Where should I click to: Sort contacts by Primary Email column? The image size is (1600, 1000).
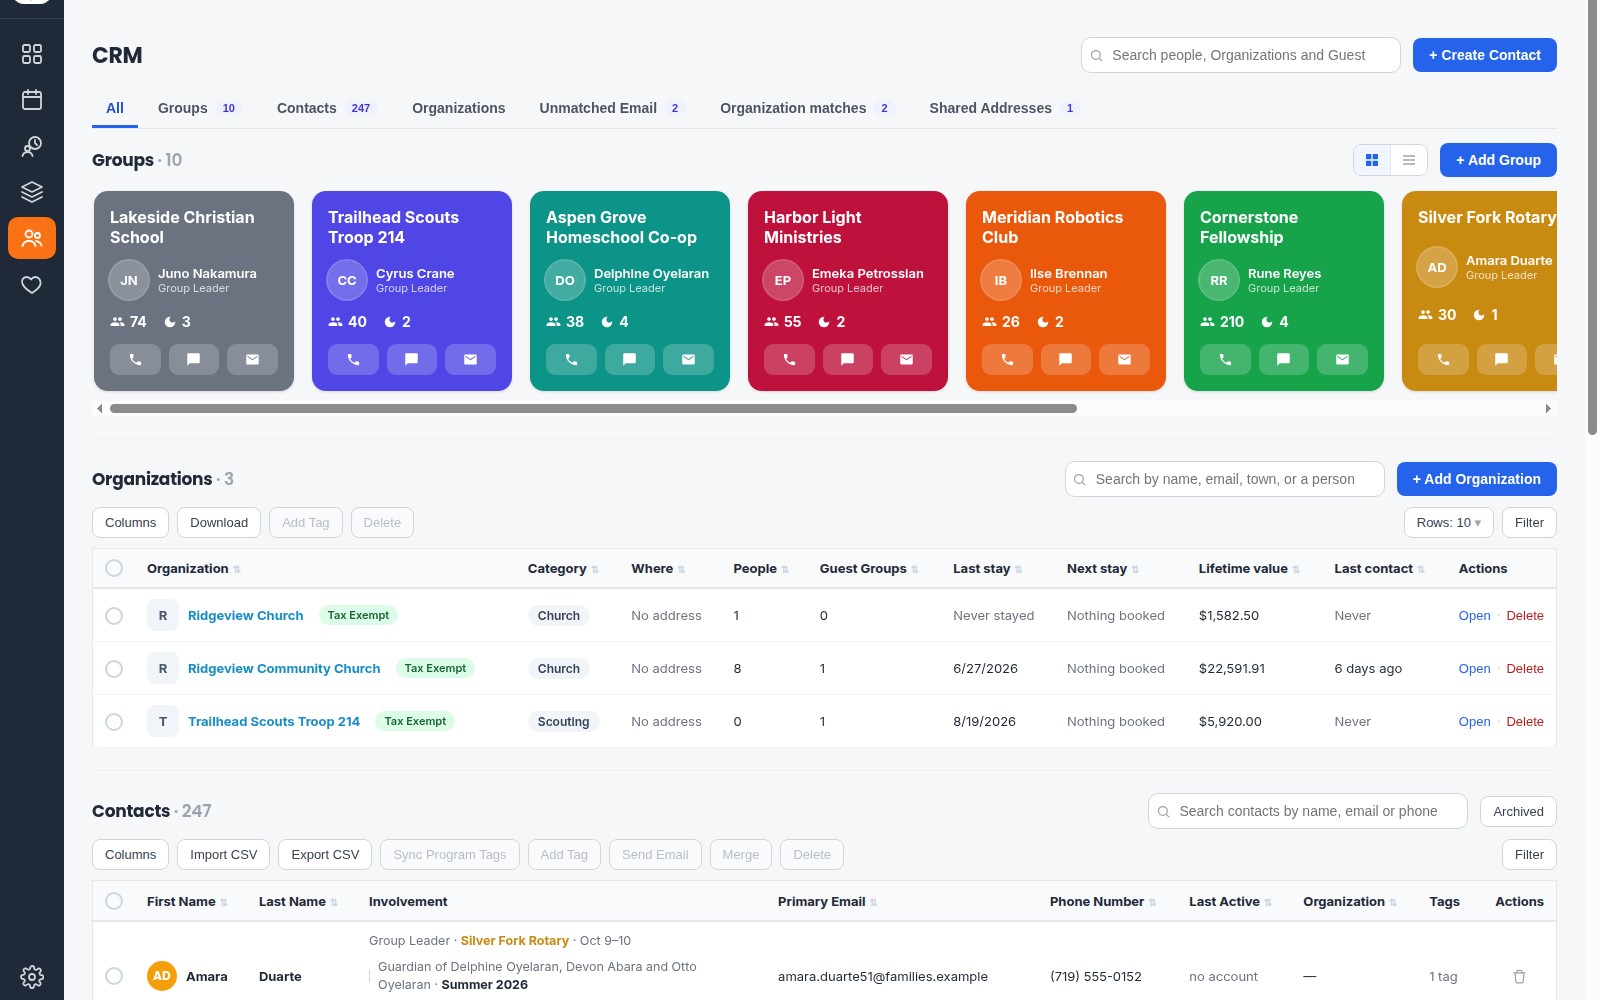click(827, 902)
